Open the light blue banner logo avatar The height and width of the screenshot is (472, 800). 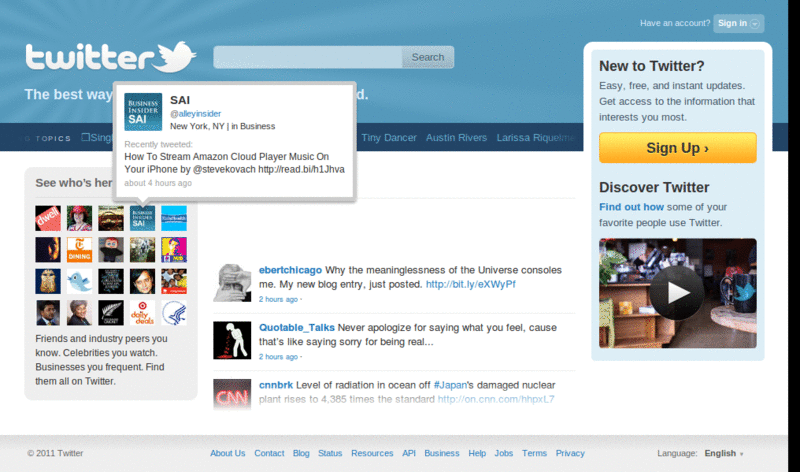click(174, 218)
